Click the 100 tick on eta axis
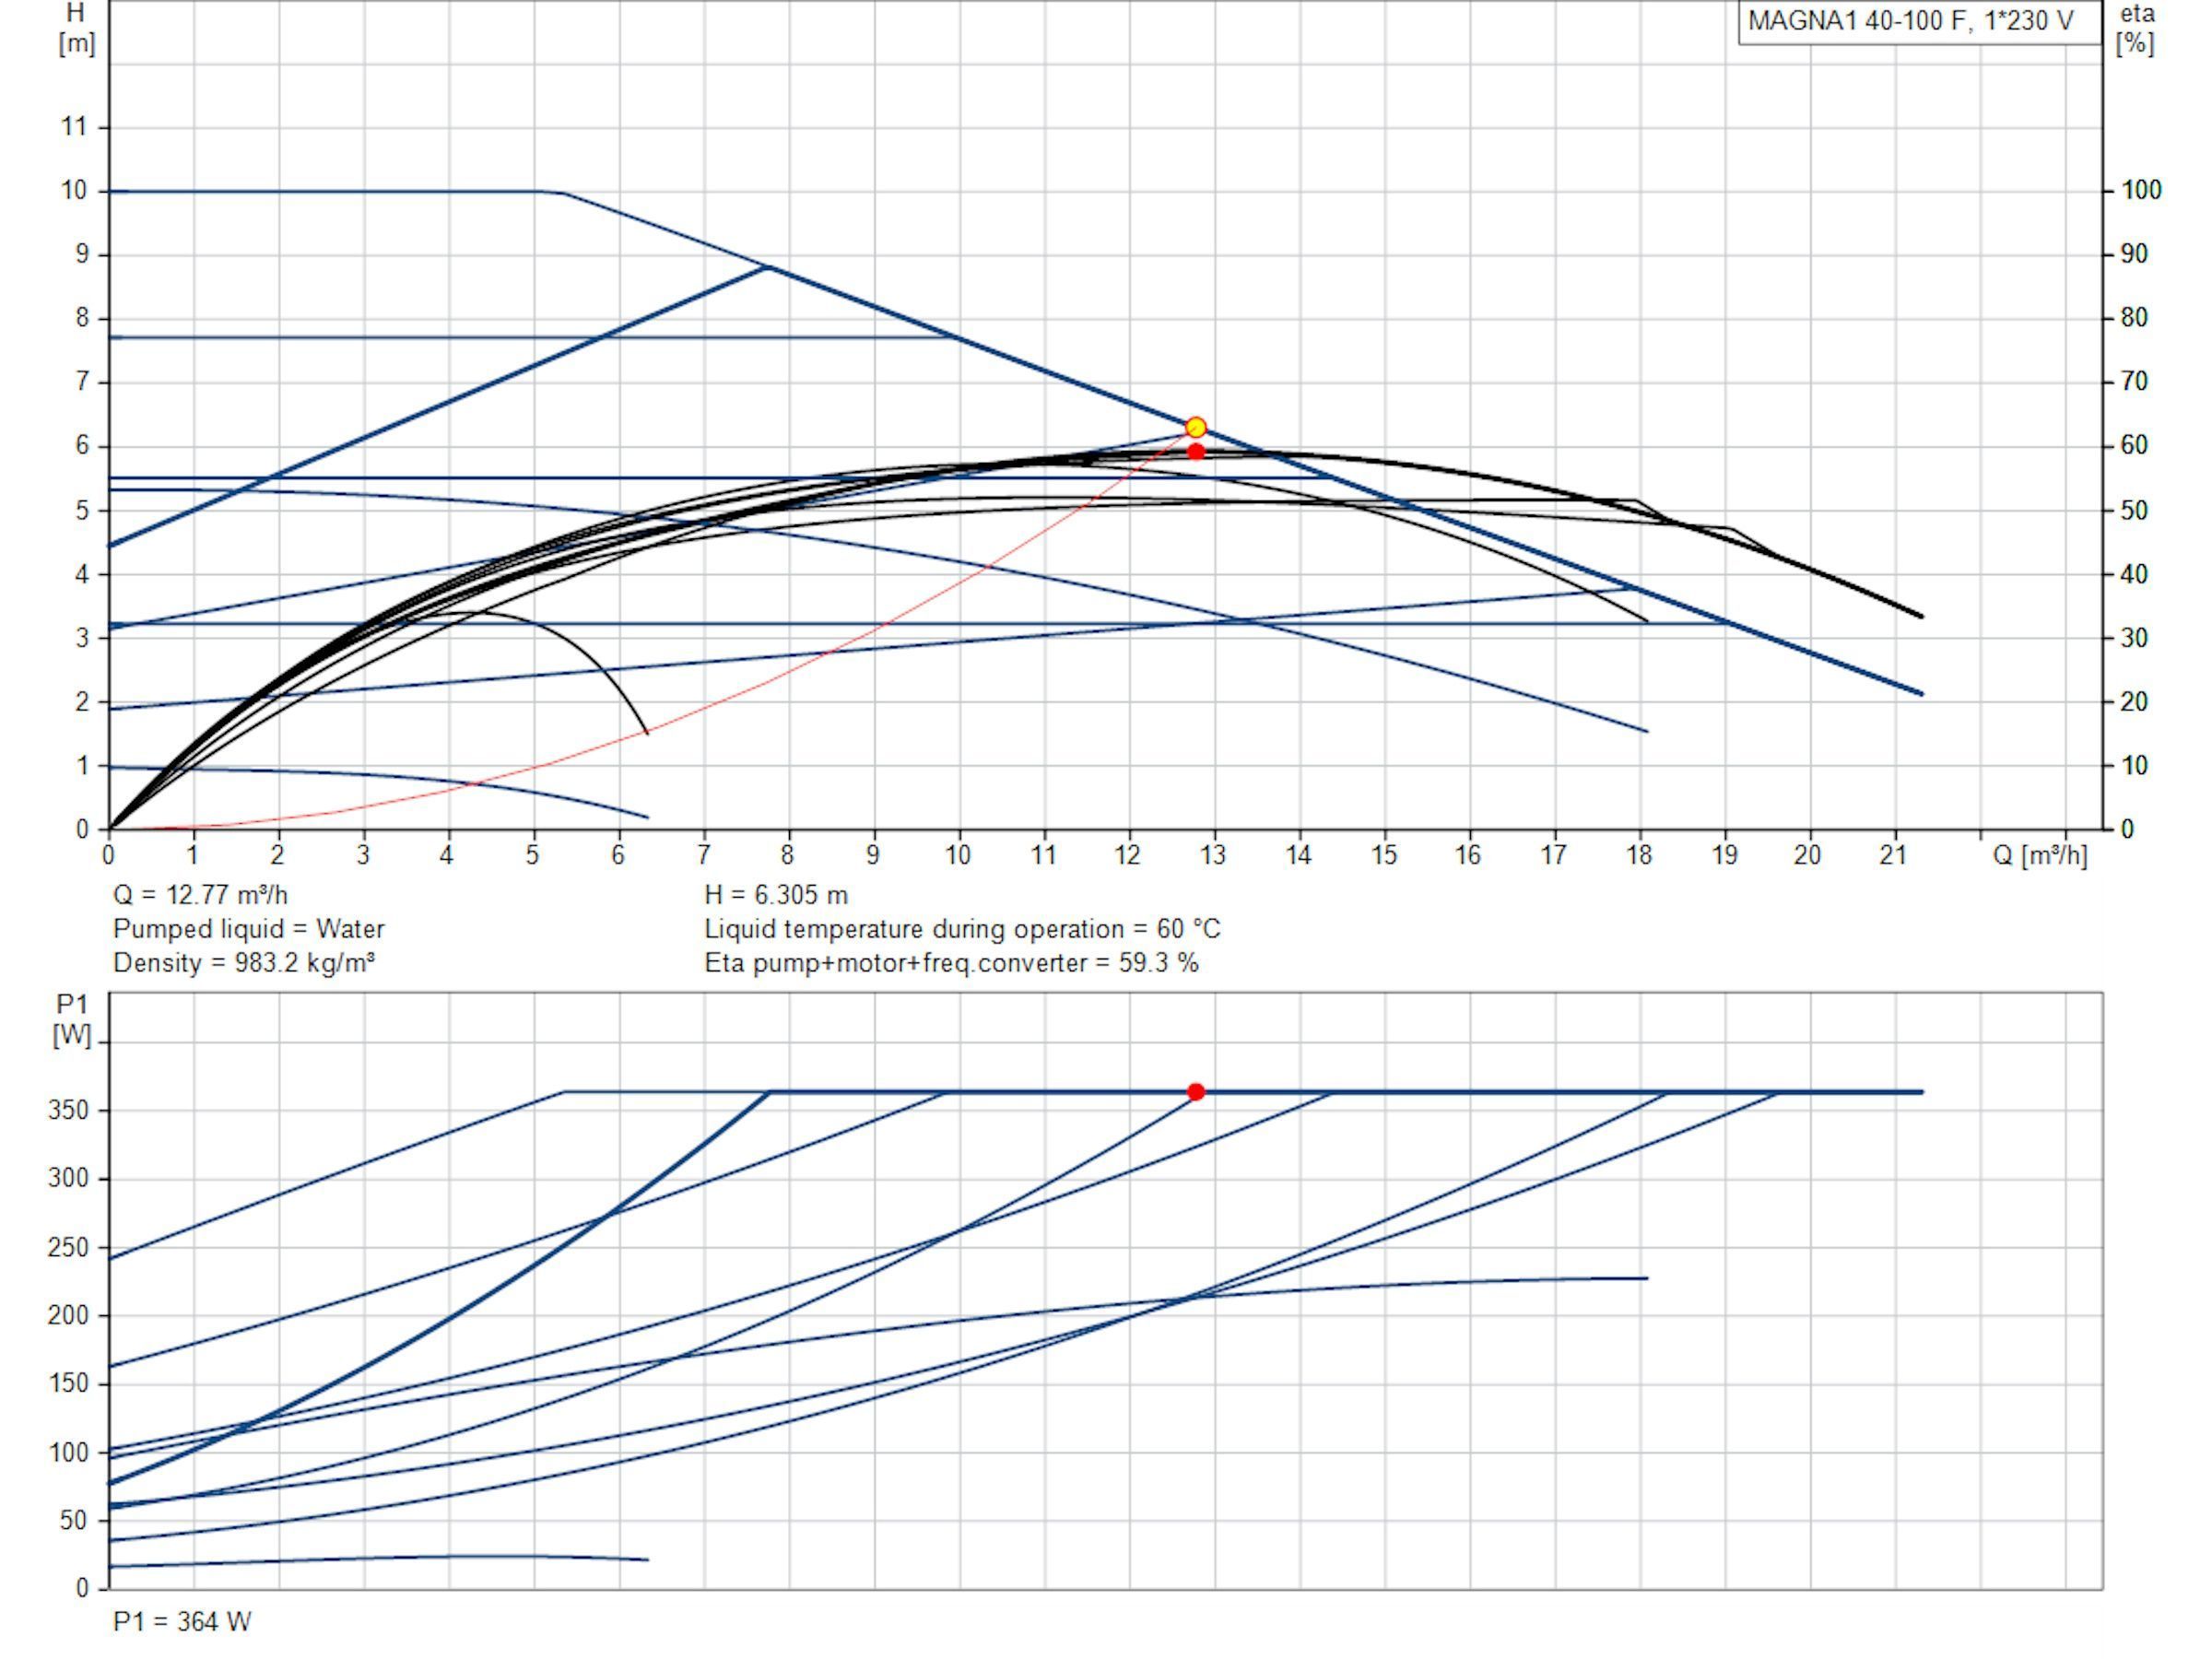2212x1659 pixels. 2141,190
